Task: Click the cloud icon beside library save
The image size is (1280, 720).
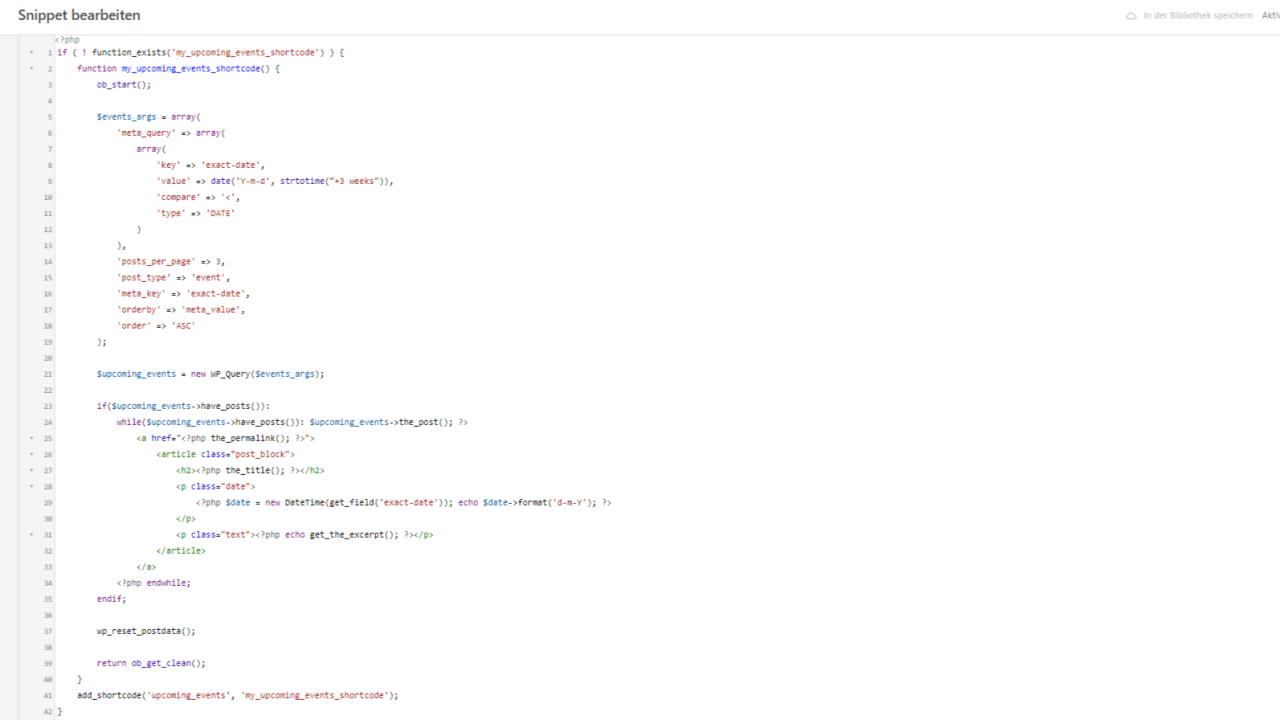Action: coord(1131,16)
